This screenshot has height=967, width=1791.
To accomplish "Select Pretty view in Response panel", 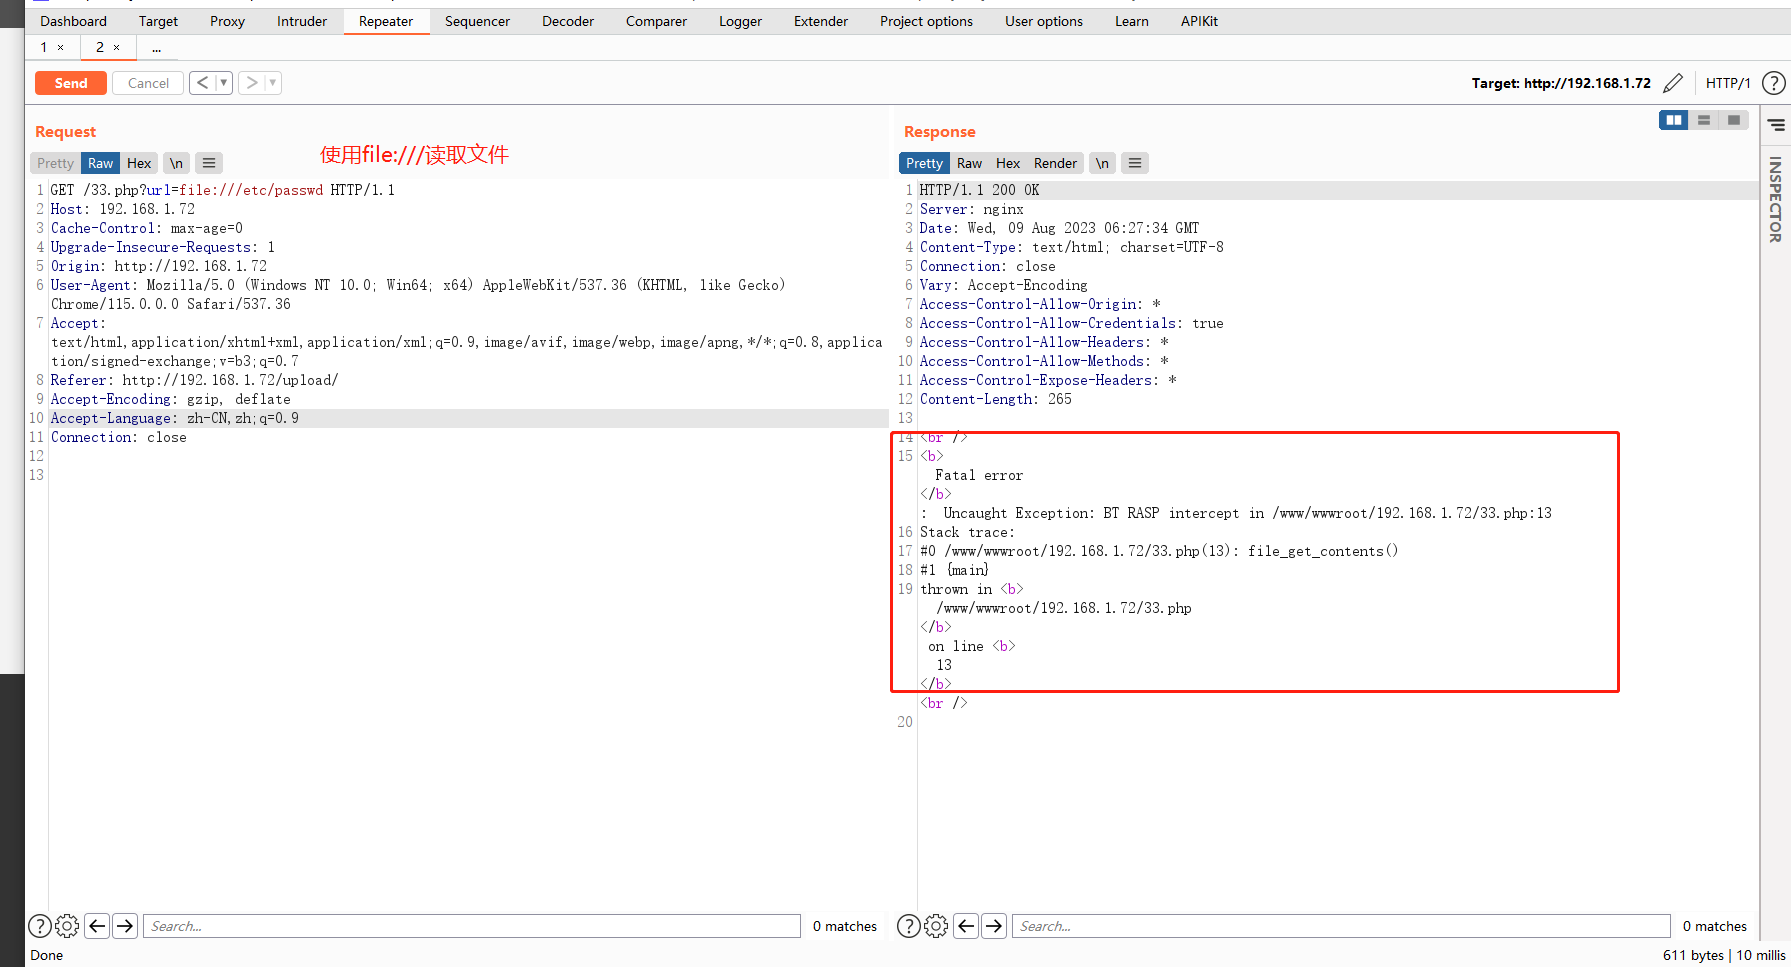I will pos(924,163).
